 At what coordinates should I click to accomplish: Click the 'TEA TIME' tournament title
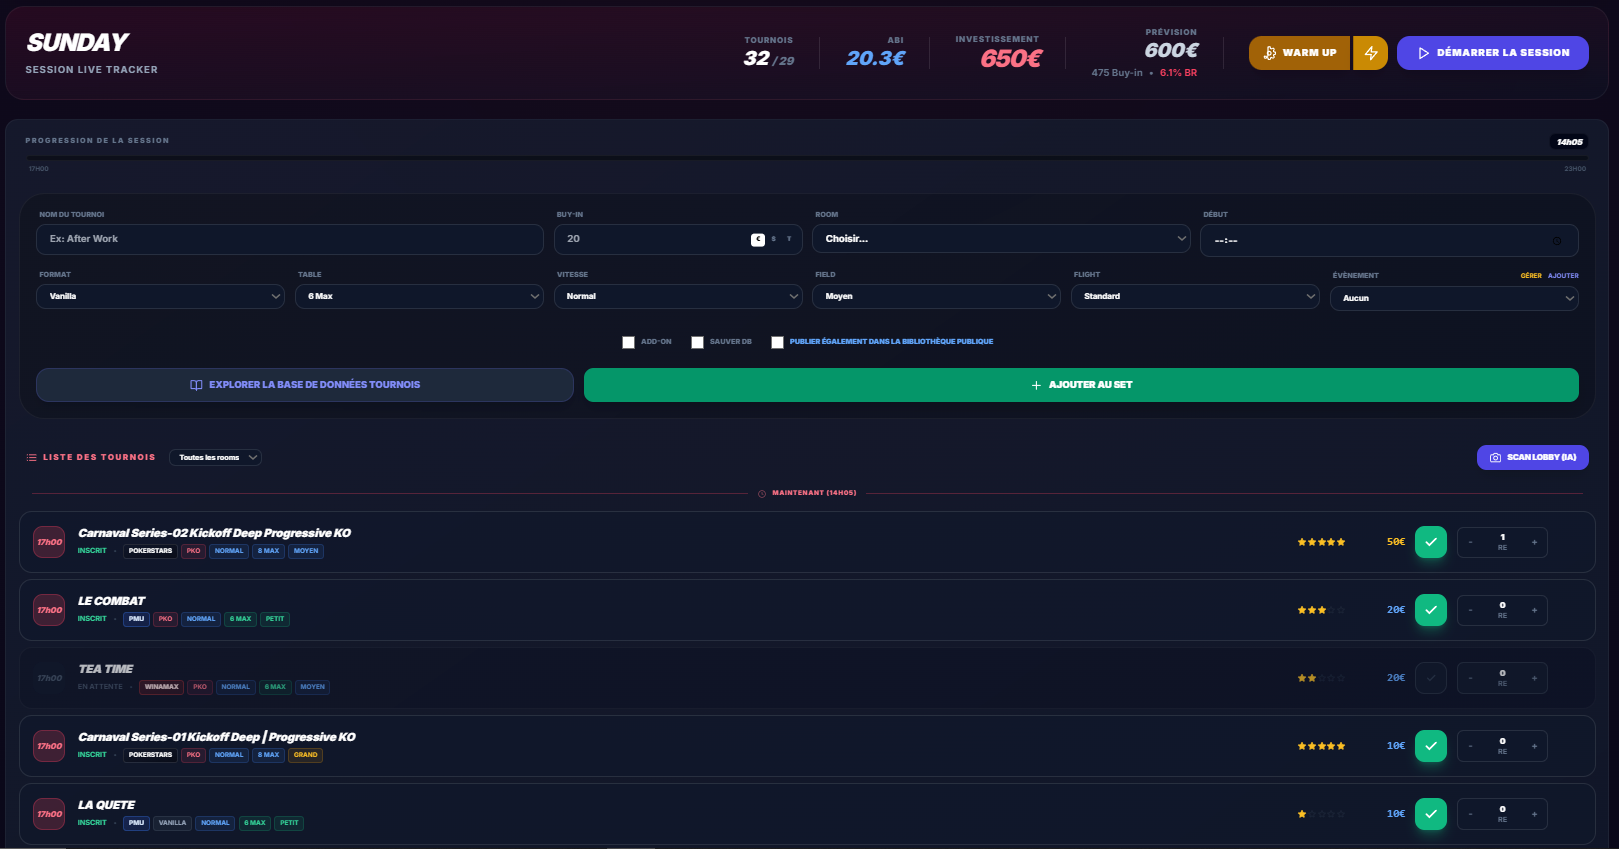(106, 669)
